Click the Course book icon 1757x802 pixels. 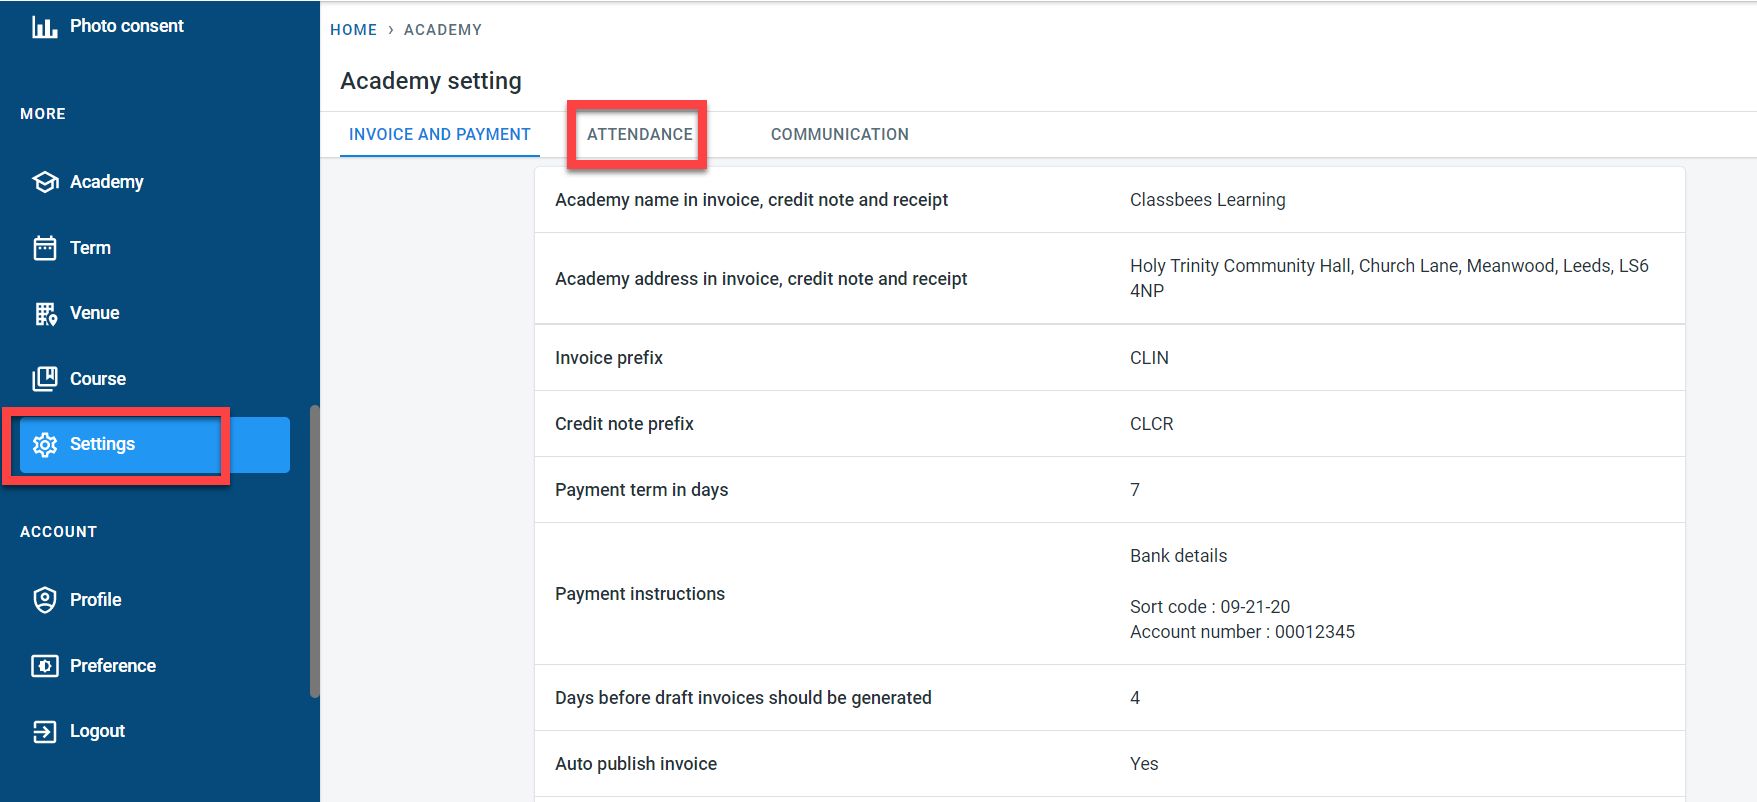pos(45,379)
